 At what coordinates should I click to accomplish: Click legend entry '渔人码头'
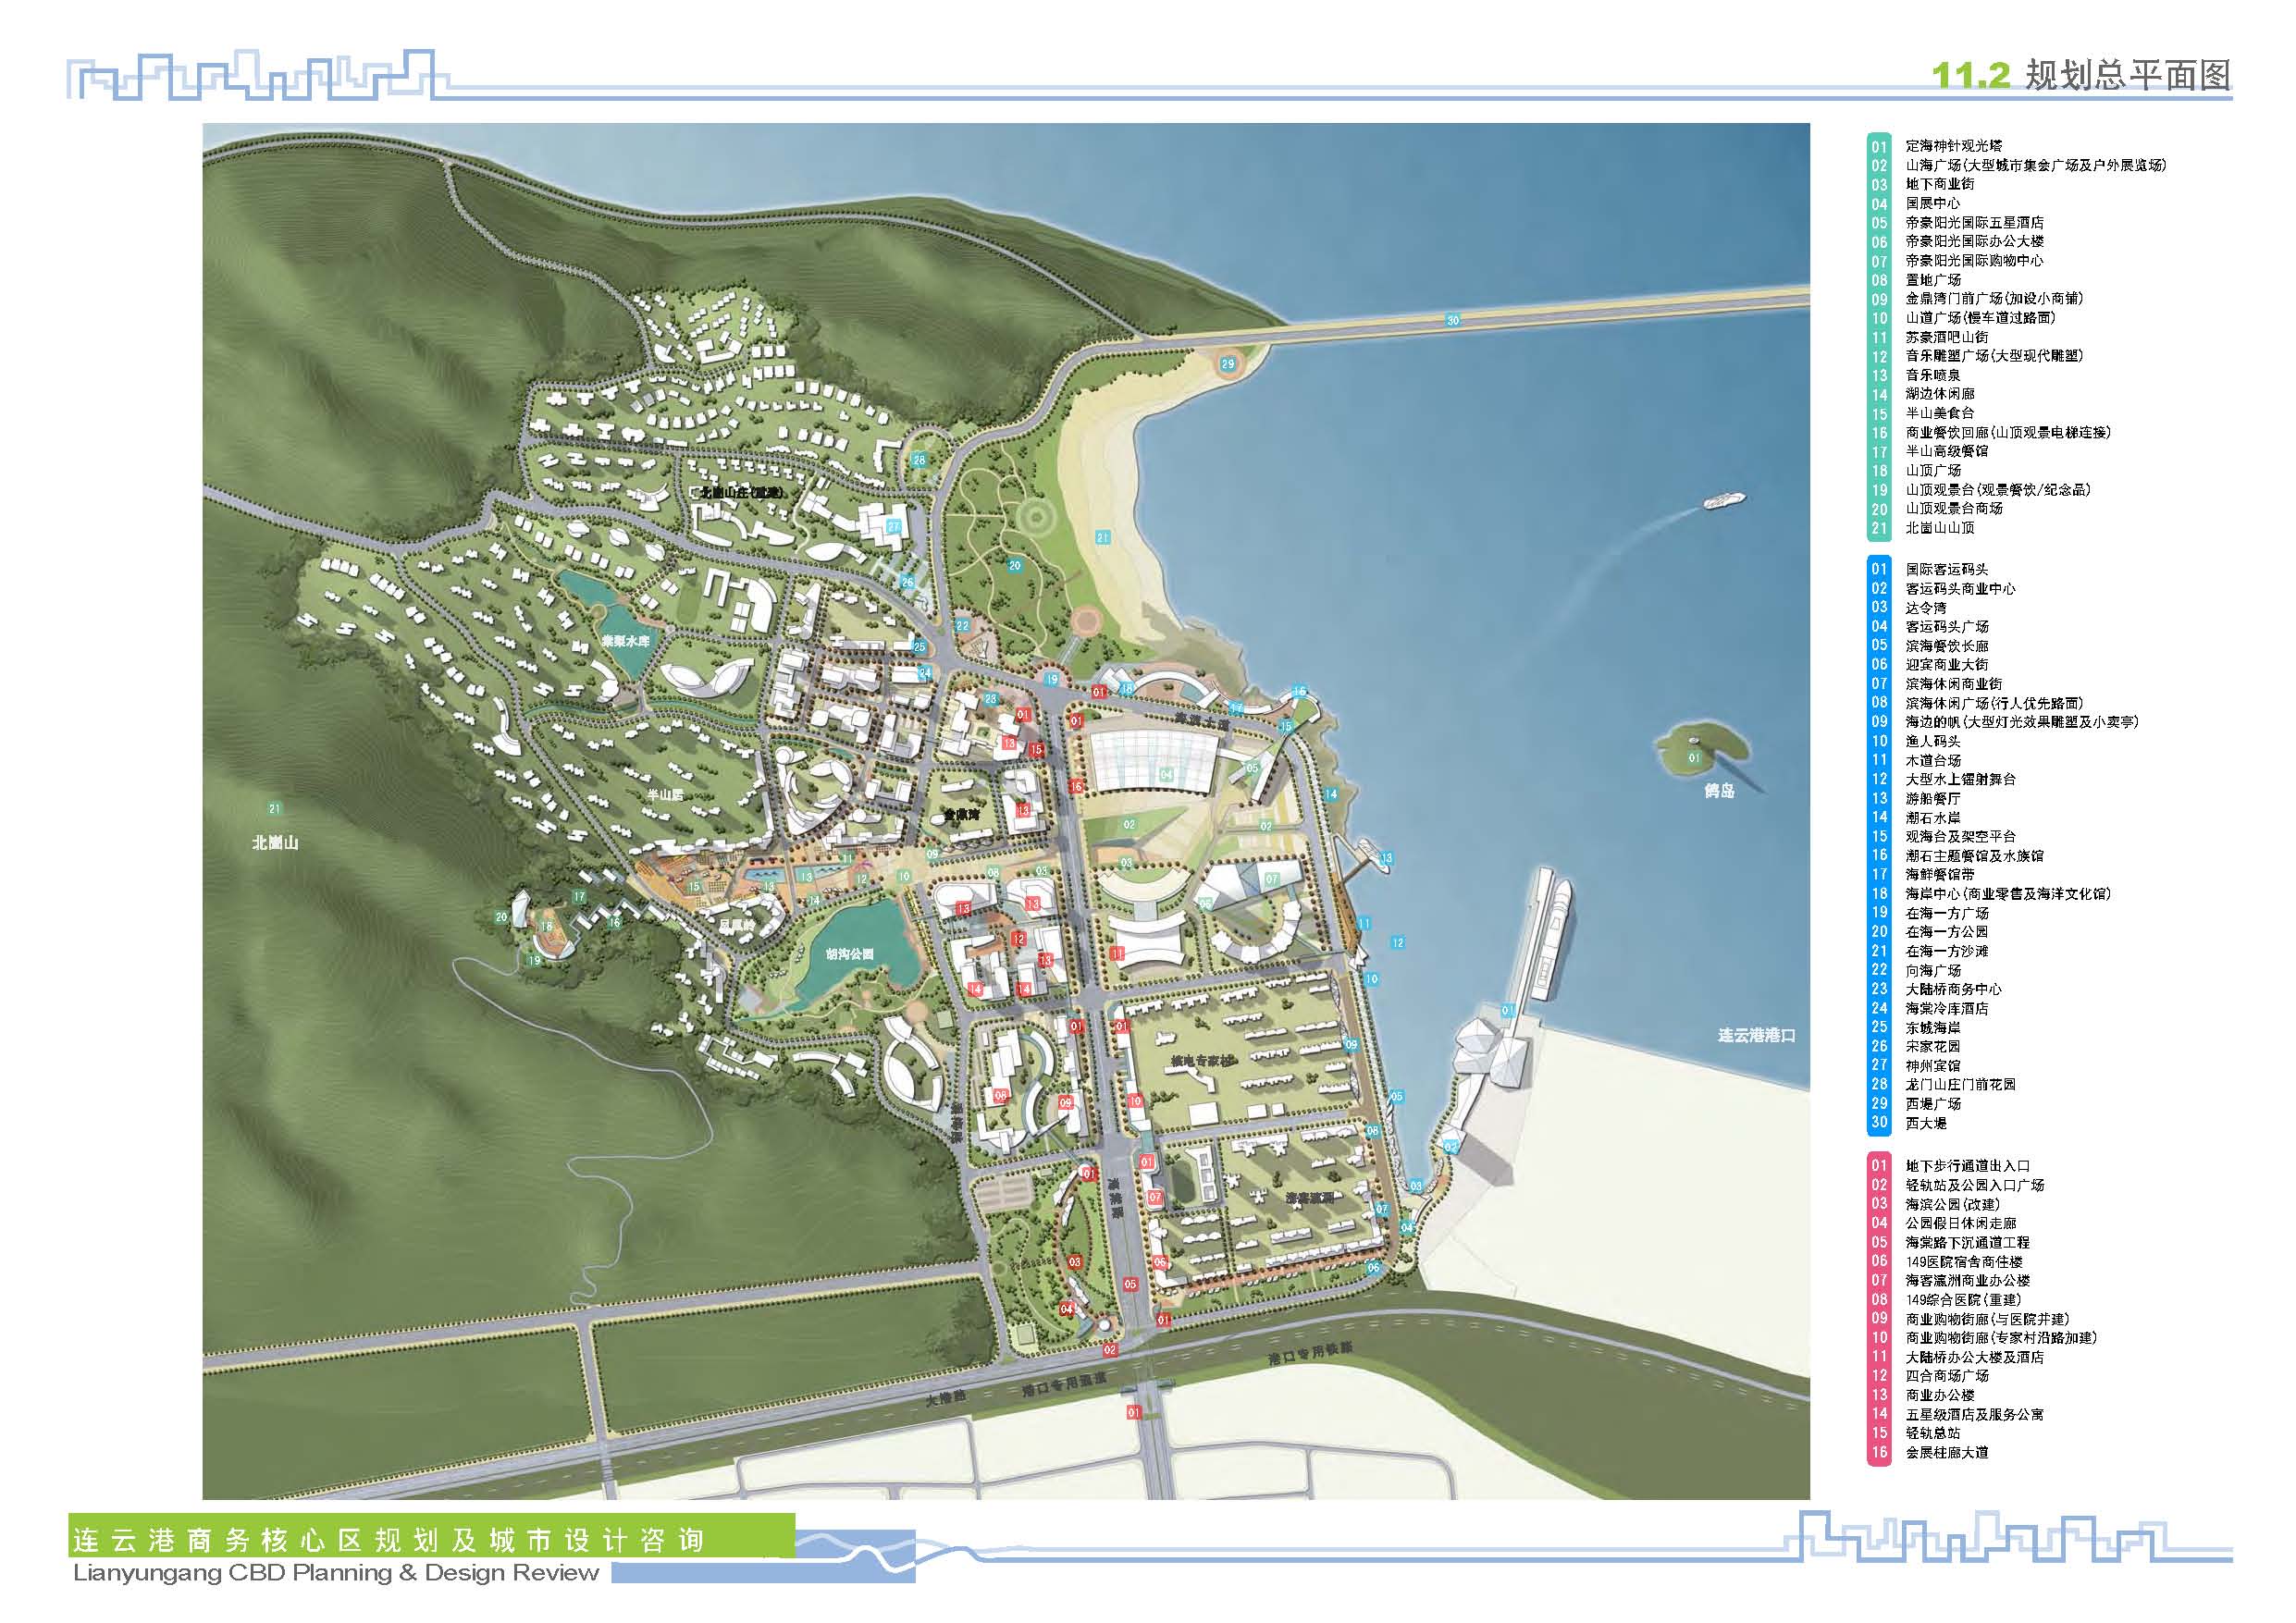point(1932,741)
